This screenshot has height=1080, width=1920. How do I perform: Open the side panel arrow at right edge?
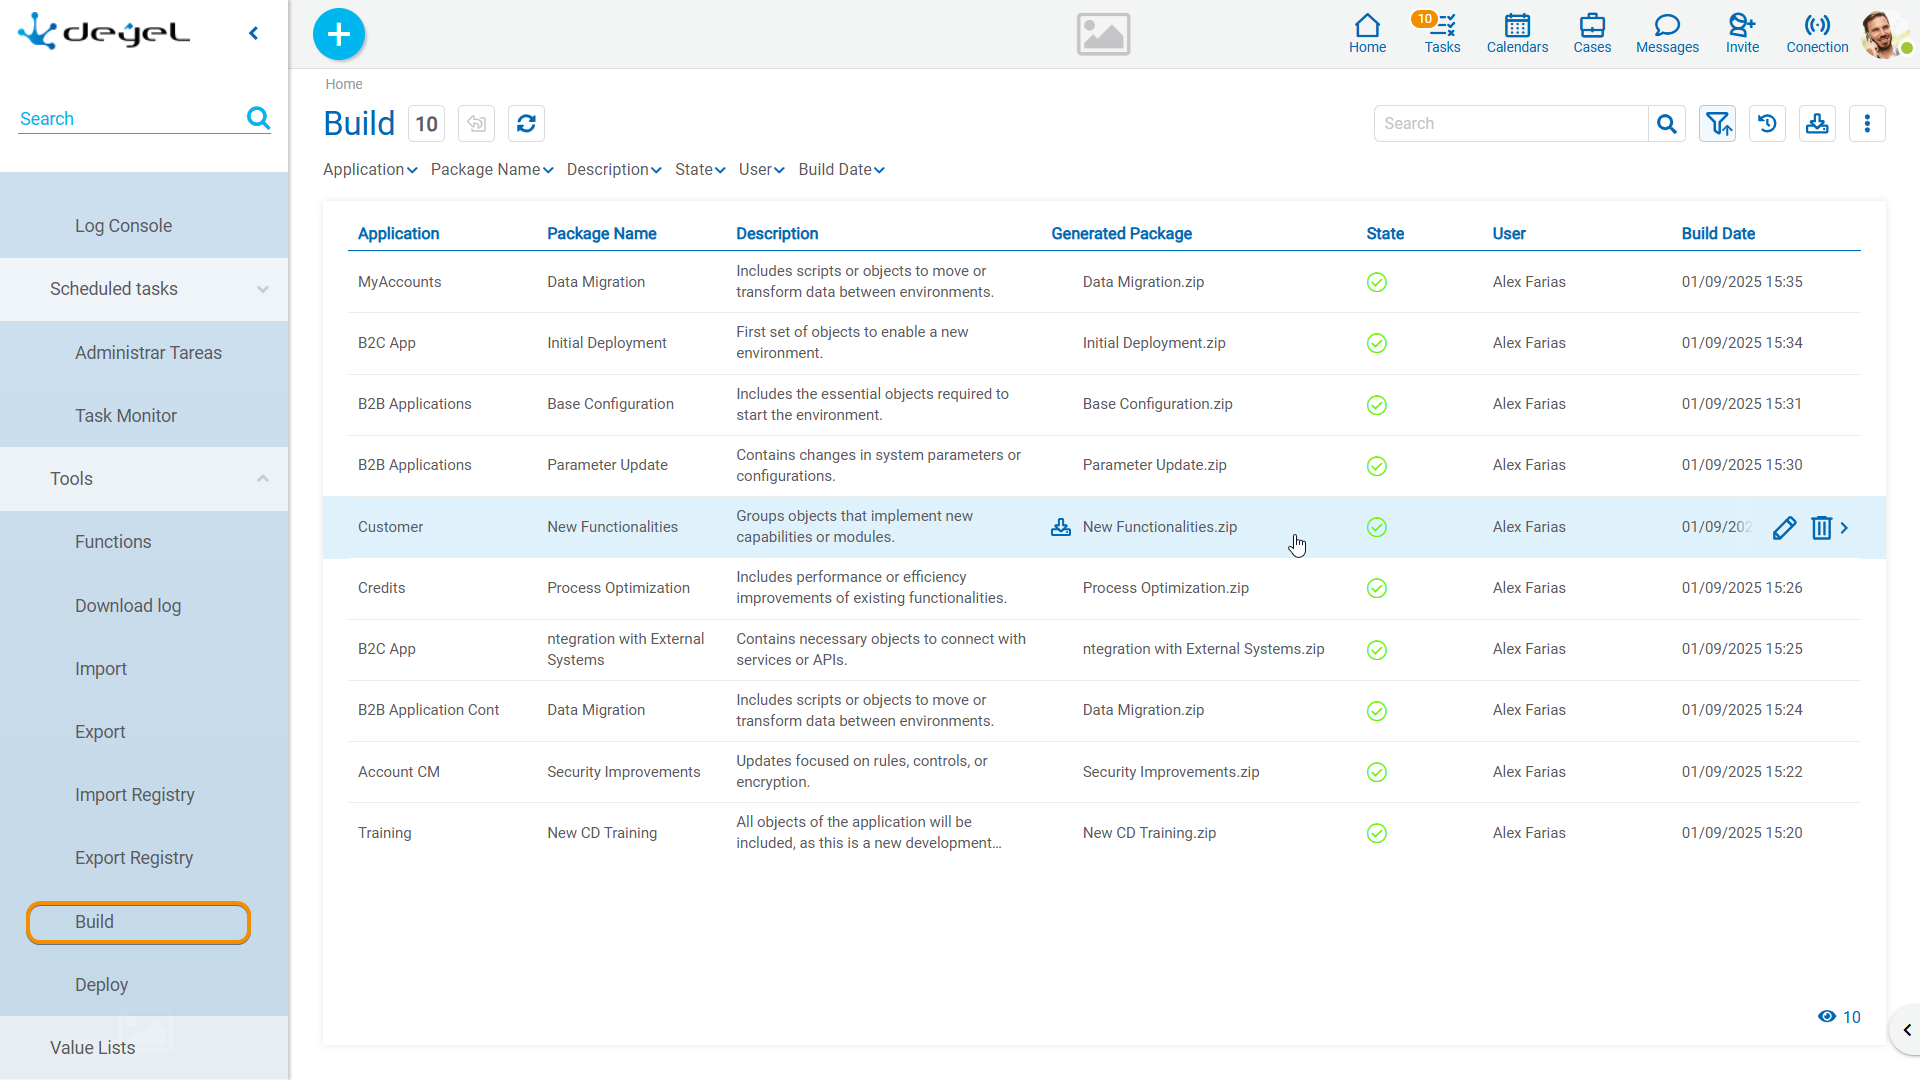coord(1906,1030)
